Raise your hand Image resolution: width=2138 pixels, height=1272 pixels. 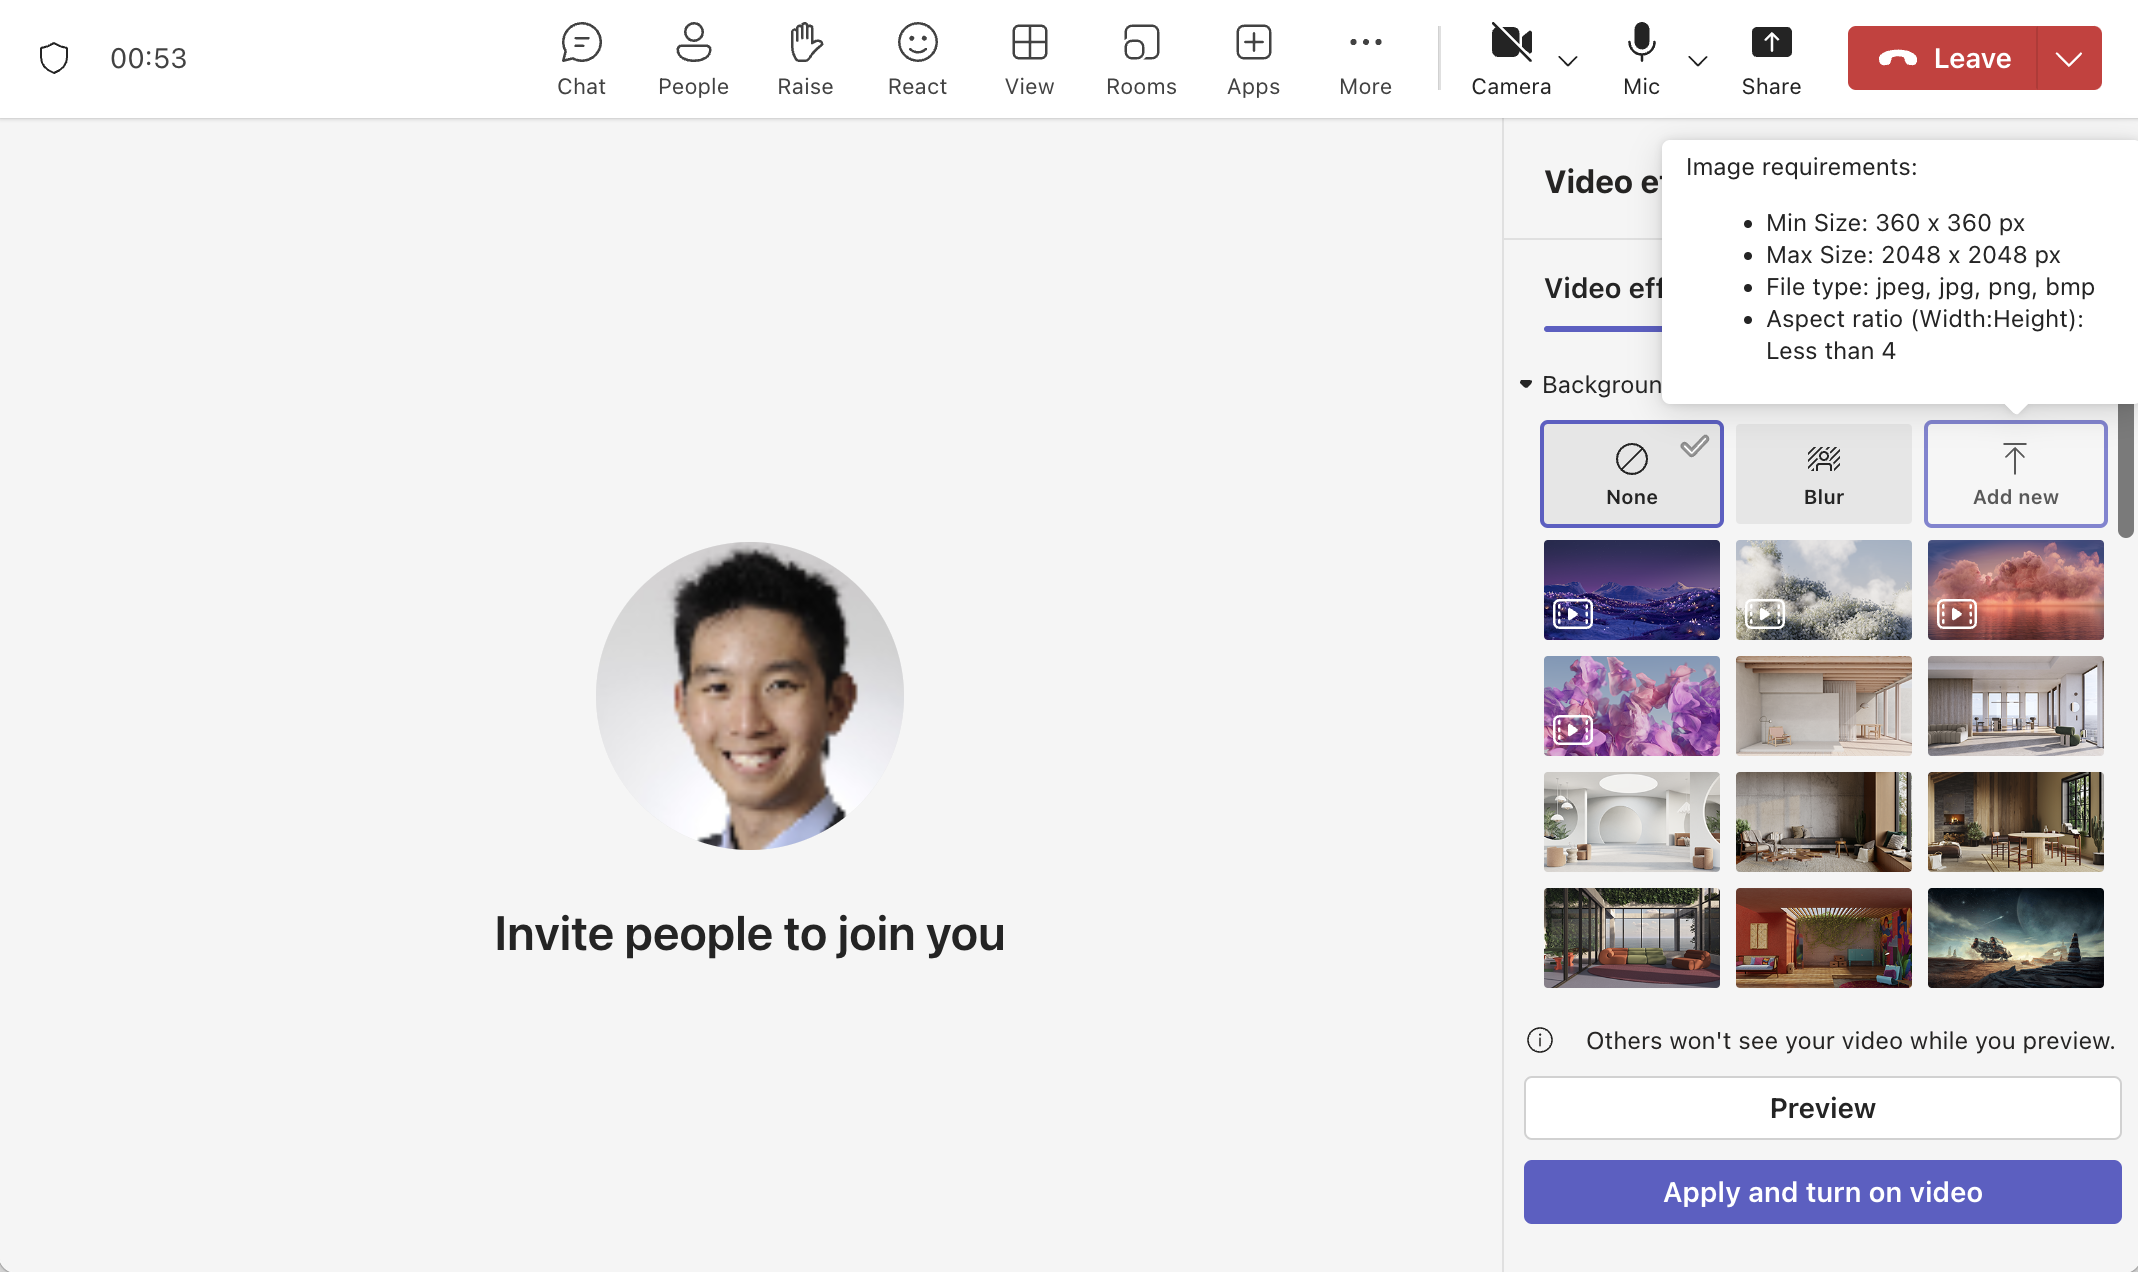[805, 58]
